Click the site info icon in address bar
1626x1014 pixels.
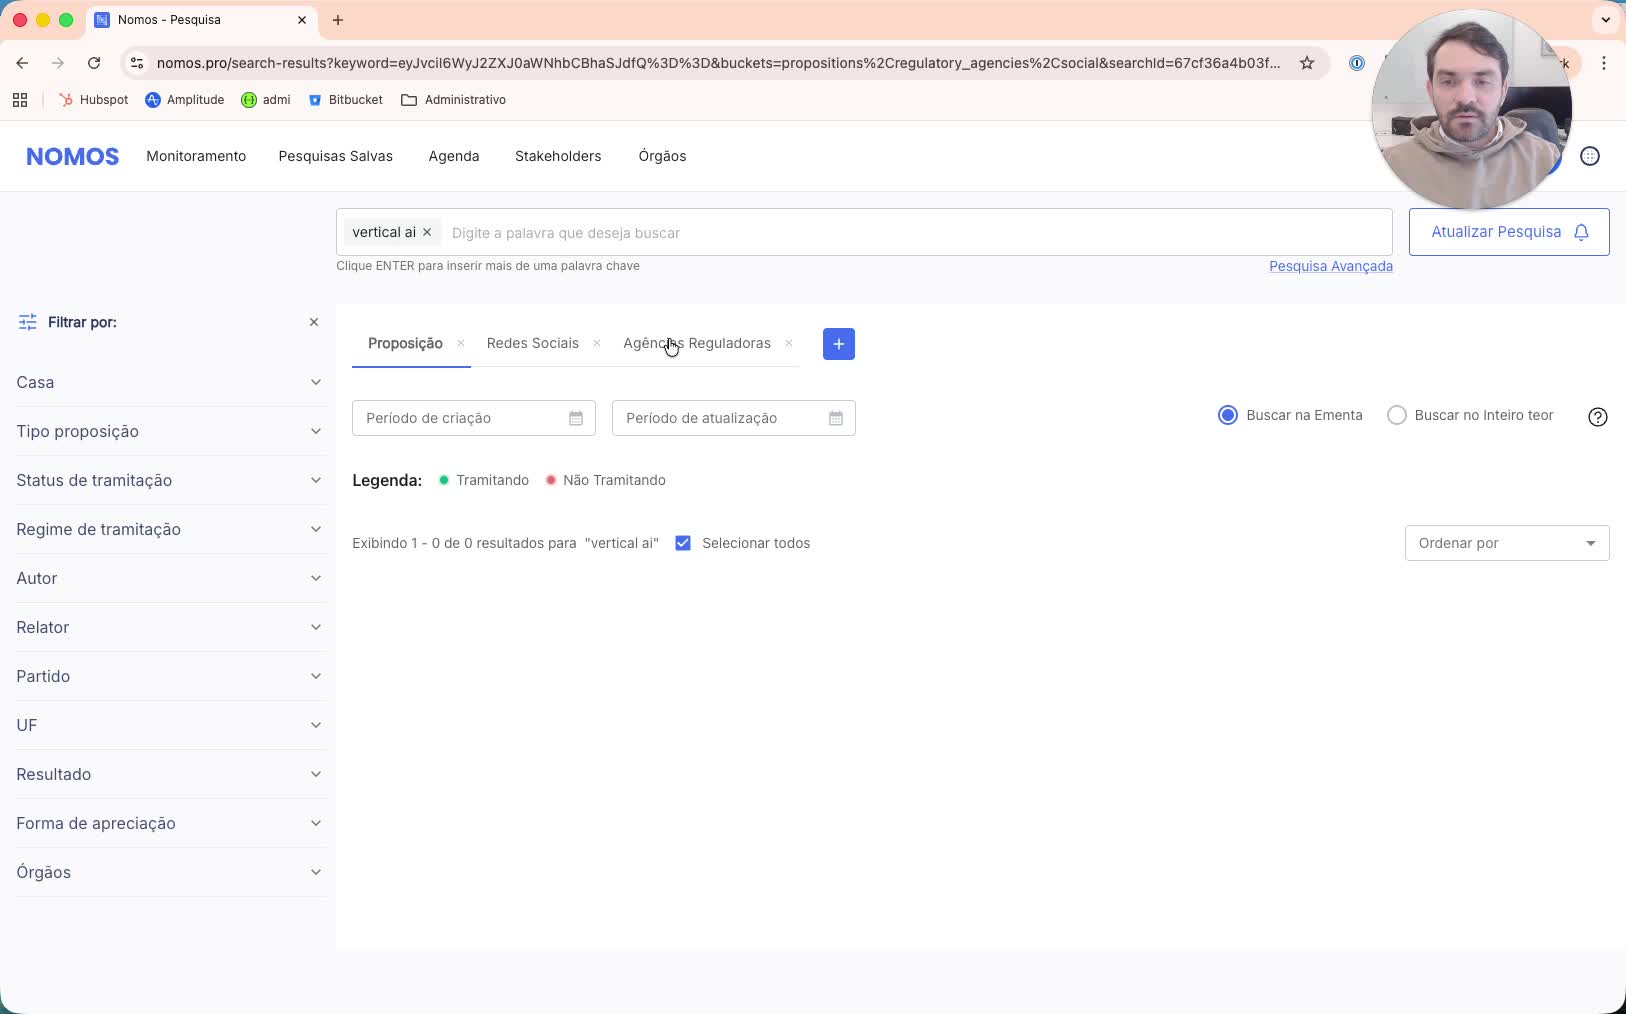(137, 63)
